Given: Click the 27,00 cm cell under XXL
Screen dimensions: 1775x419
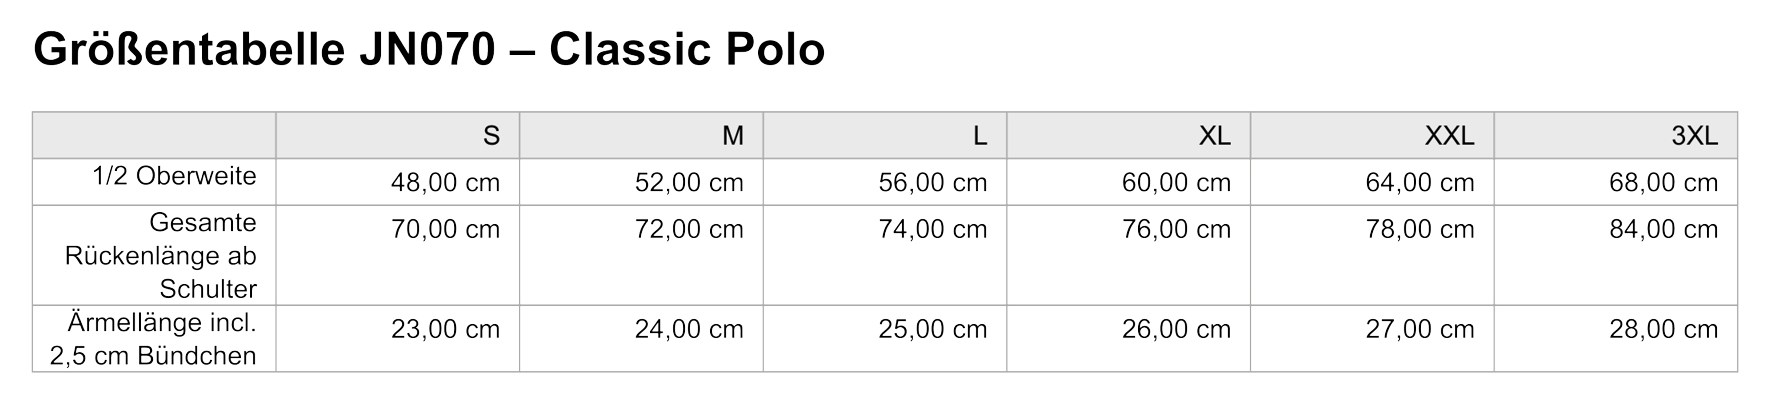Looking at the screenshot, I should click(1420, 330).
